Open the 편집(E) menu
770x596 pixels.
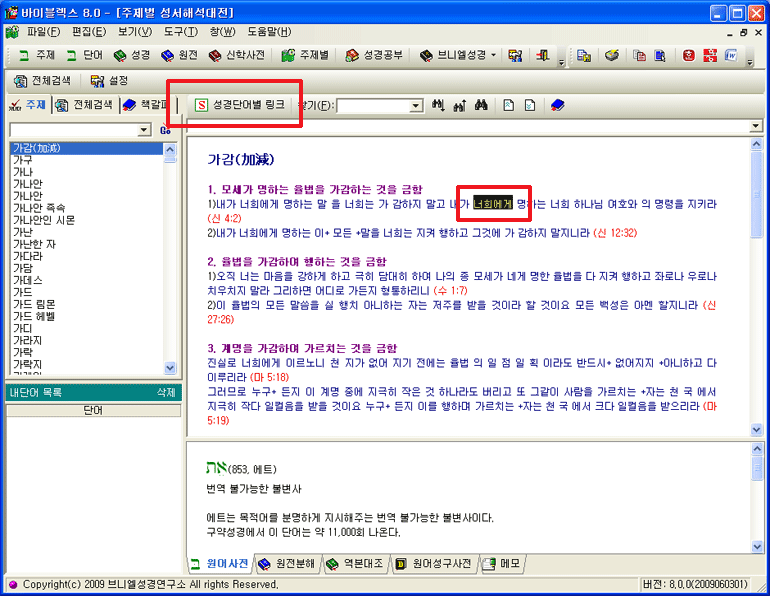(x=89, y=32)
